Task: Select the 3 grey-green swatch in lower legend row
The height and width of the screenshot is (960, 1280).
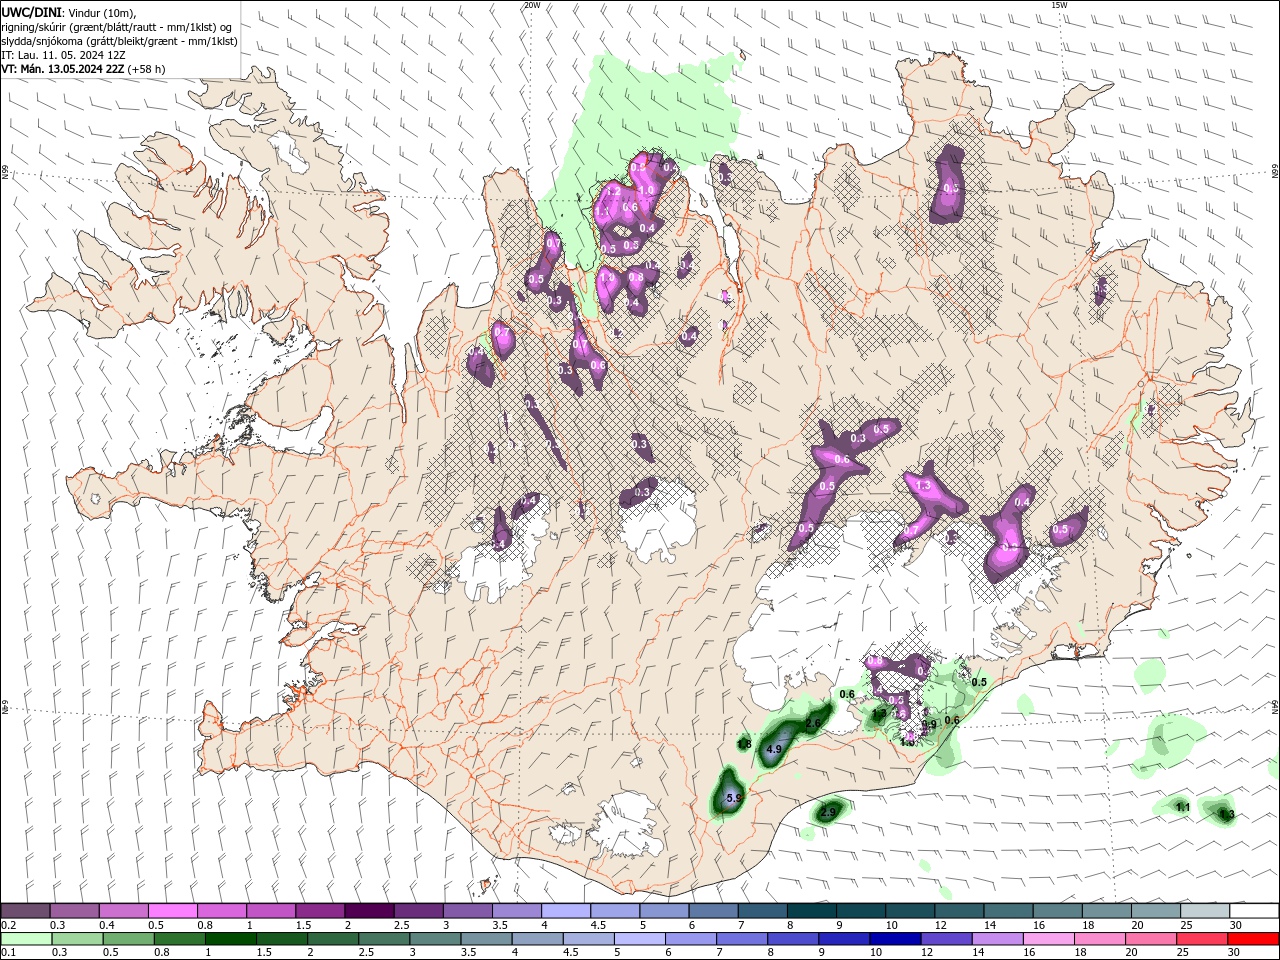Action: [435, 939]
